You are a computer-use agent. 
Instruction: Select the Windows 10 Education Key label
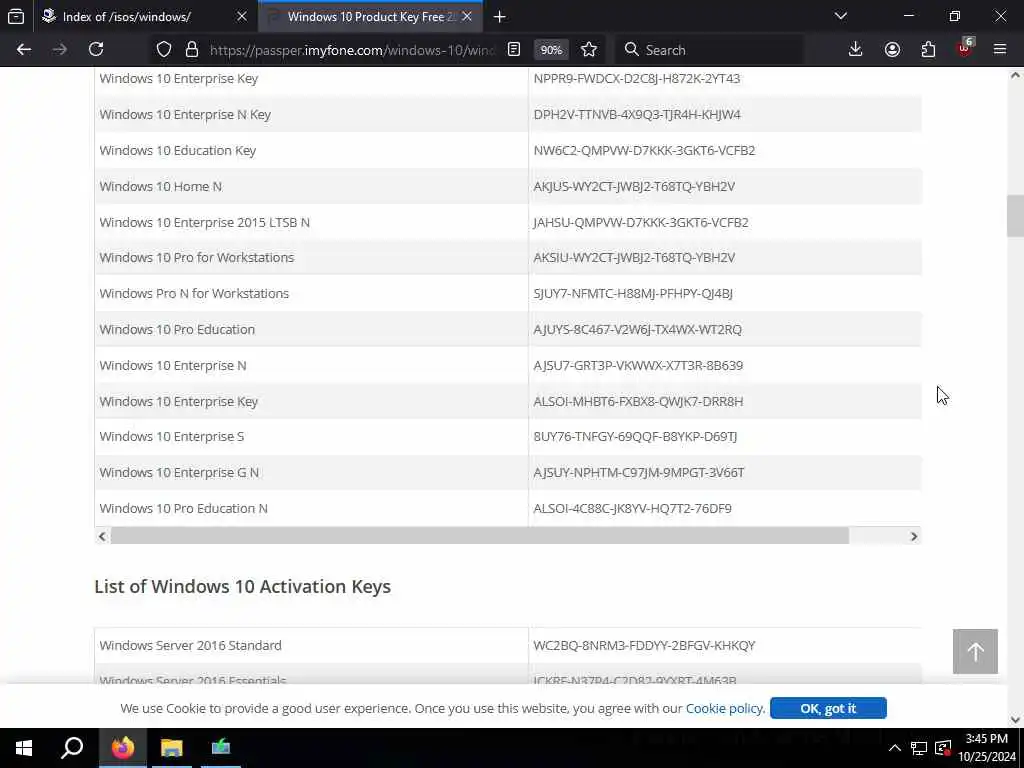point(178,150)
